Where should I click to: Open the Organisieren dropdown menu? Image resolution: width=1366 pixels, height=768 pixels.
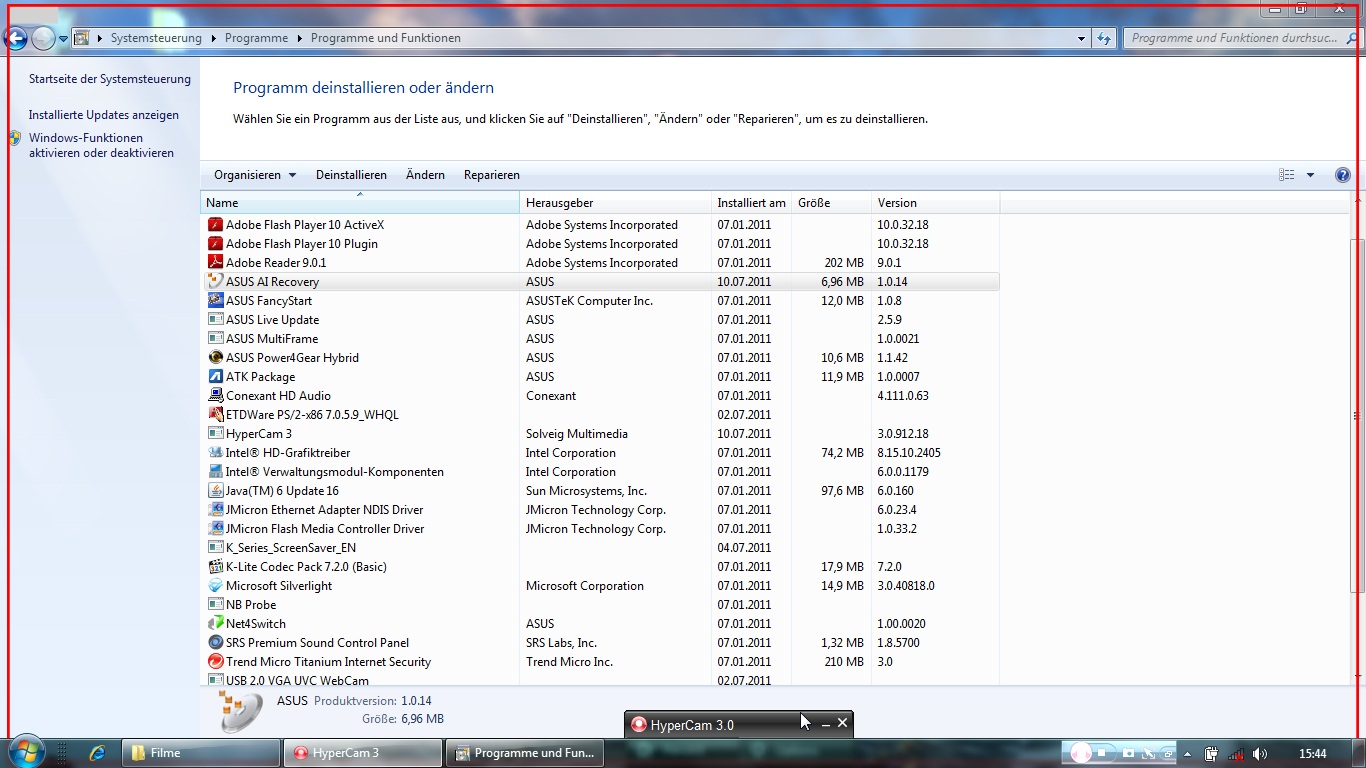pyautogui.click(x=255, y=175)
